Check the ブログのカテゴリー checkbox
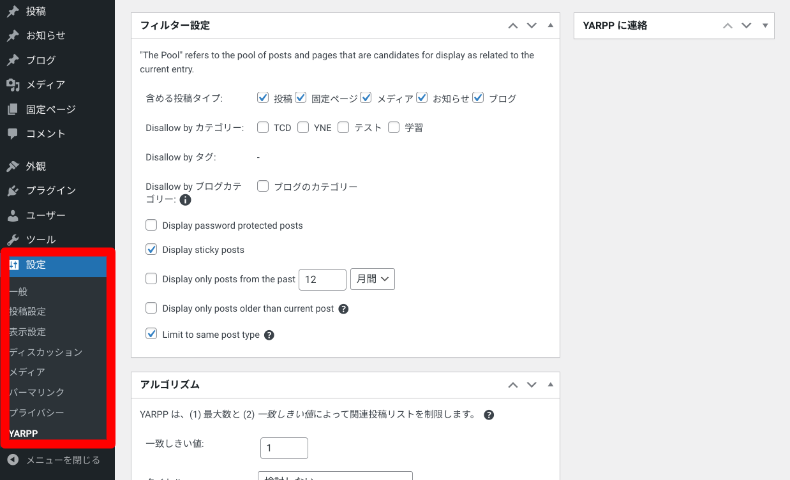 coord(262,186)
